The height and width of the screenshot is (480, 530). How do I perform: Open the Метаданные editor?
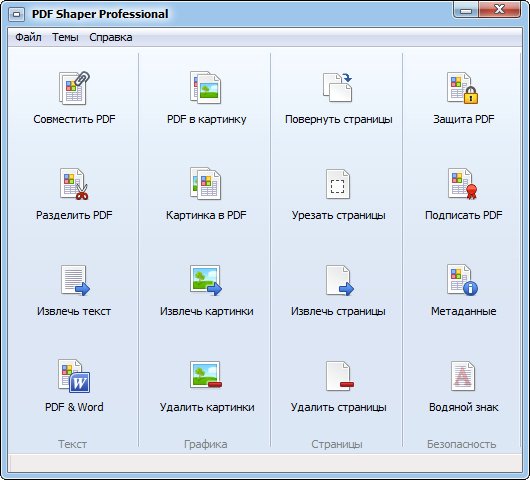pyautogui.click(x=463, y=290)
